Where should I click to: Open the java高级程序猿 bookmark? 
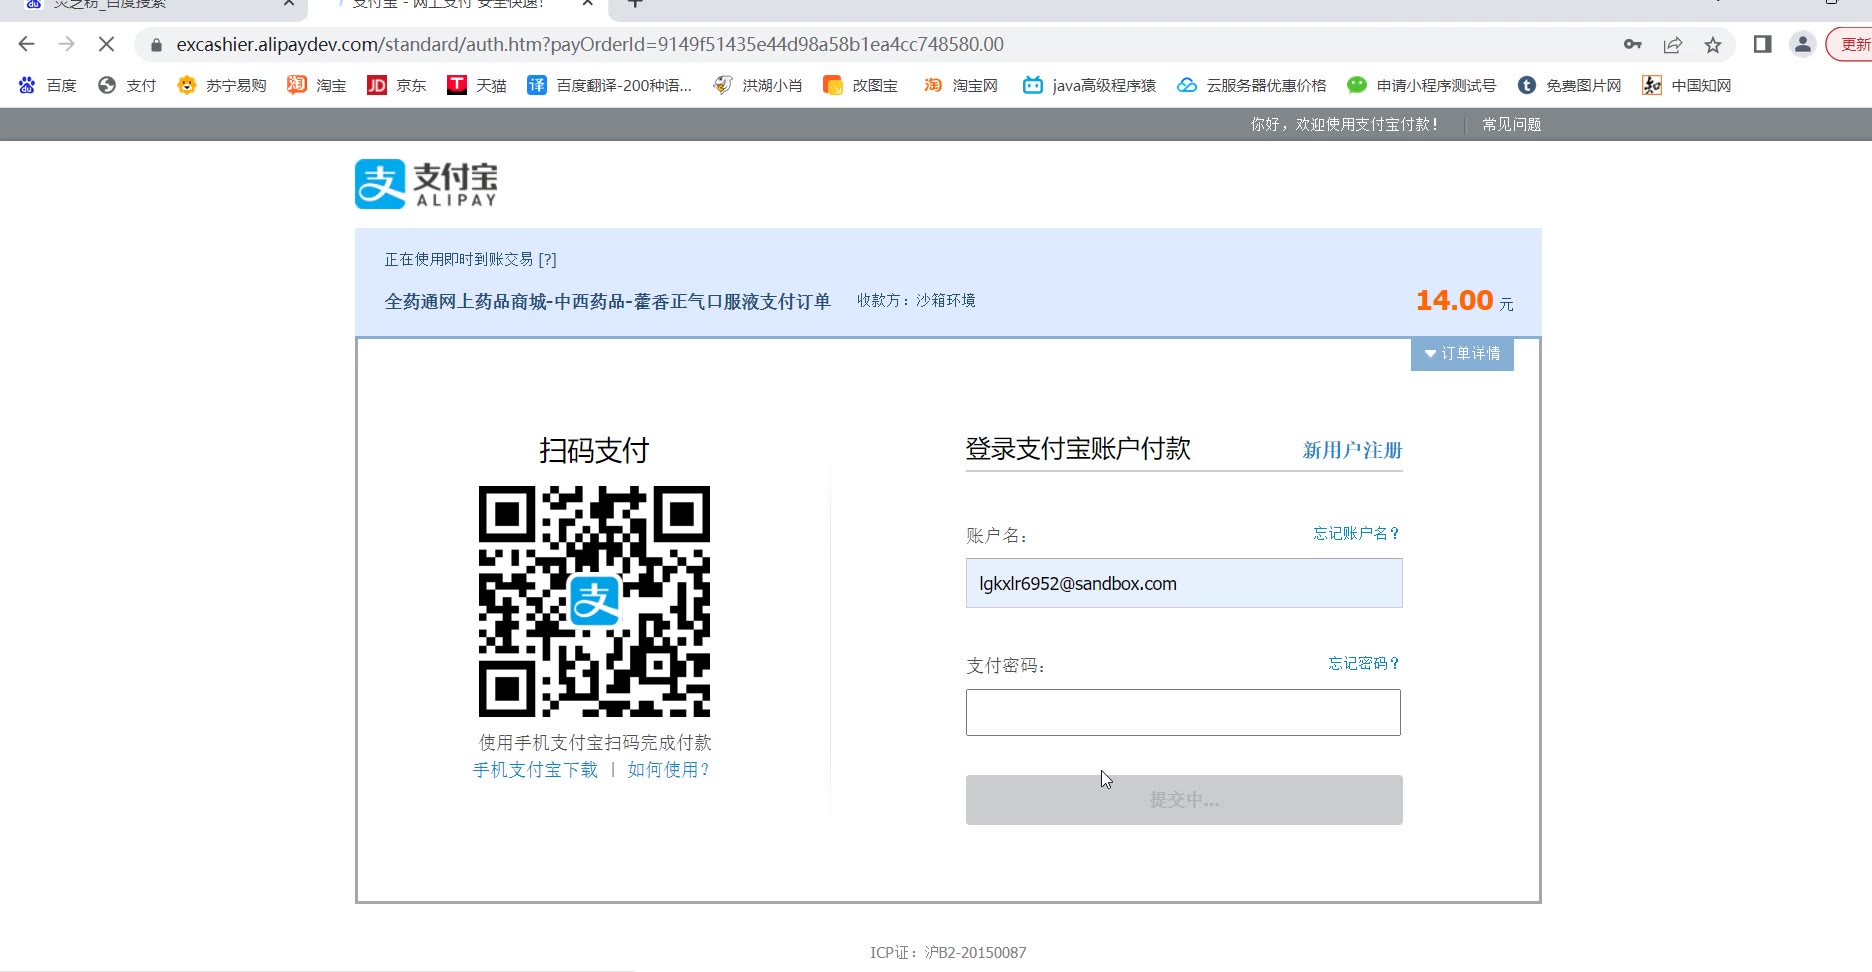point(1089,85)
